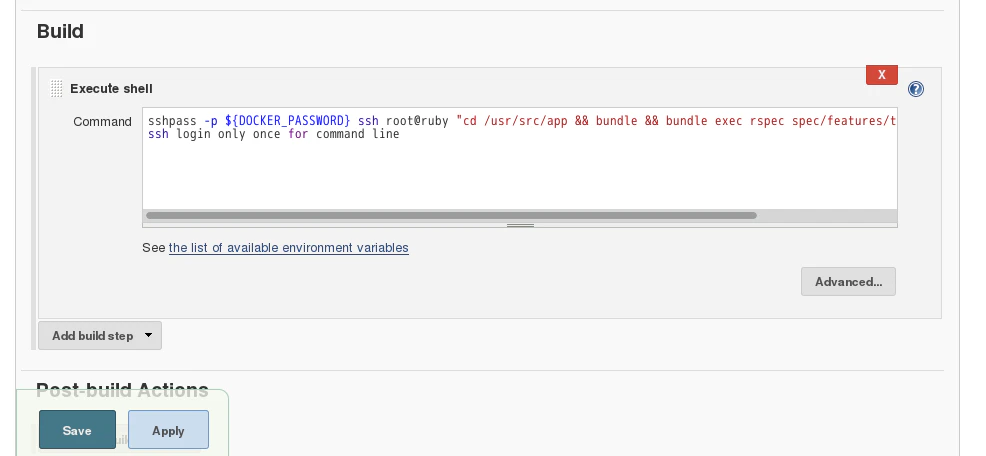Click the Execute shell step title
Screen dimensions: 986x456
(111, 89)
